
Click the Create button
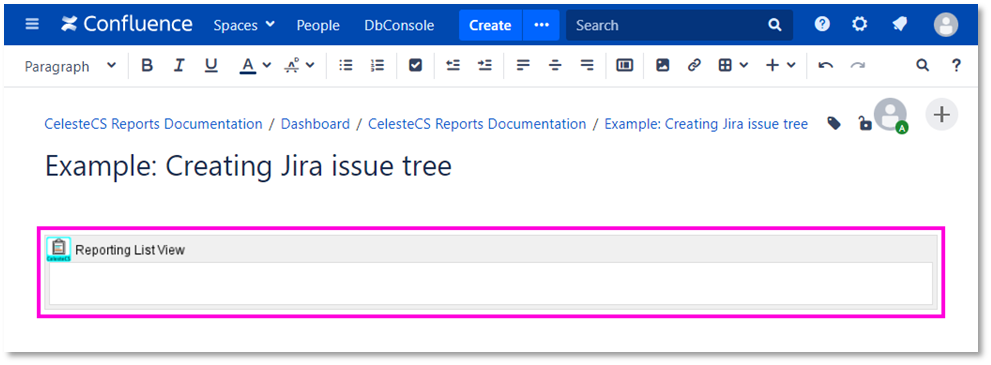point(490,25)
